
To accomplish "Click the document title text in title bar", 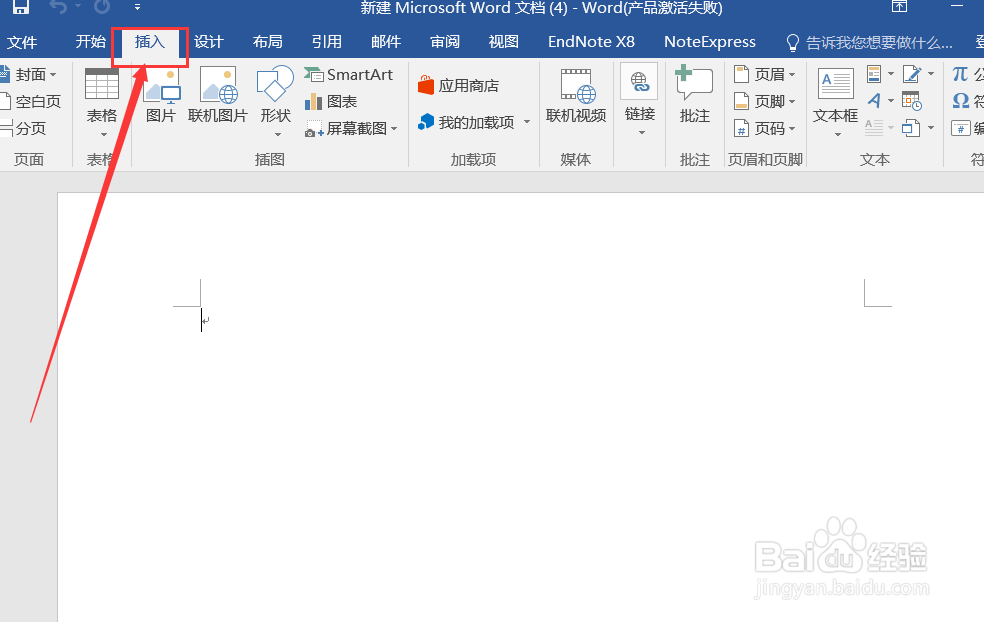I will tap(541, 8).
